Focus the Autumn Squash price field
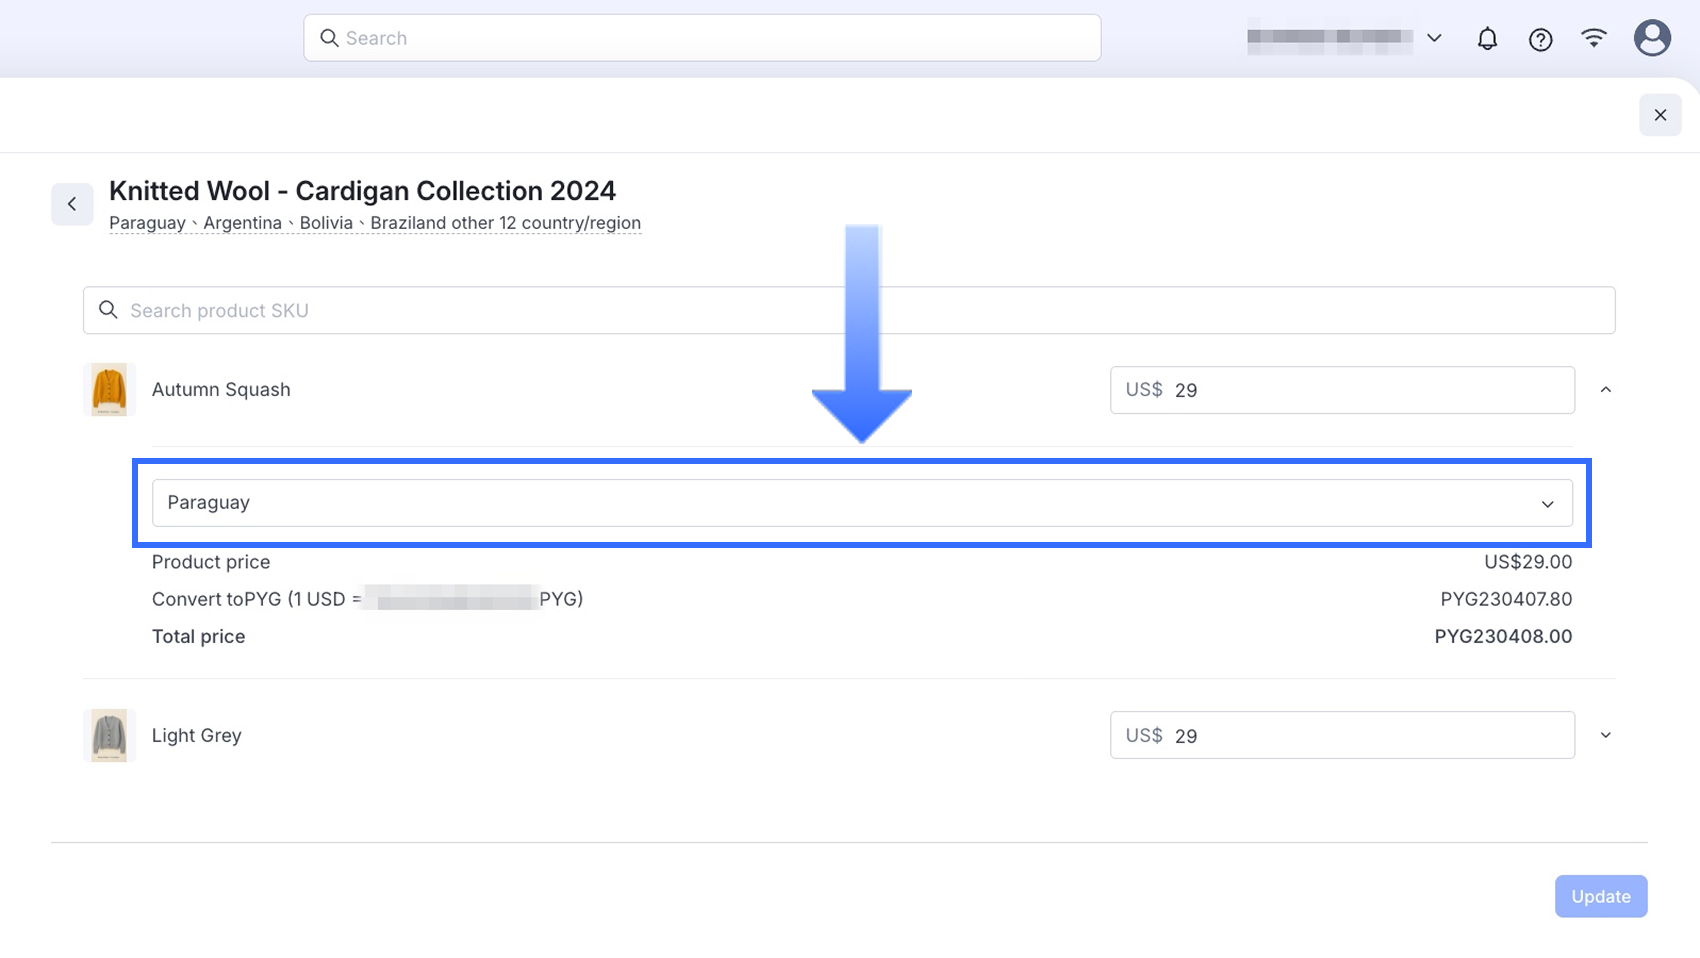Image resolution: width=1700 pixels, height=958 pixels. [x=1368, y=390]
